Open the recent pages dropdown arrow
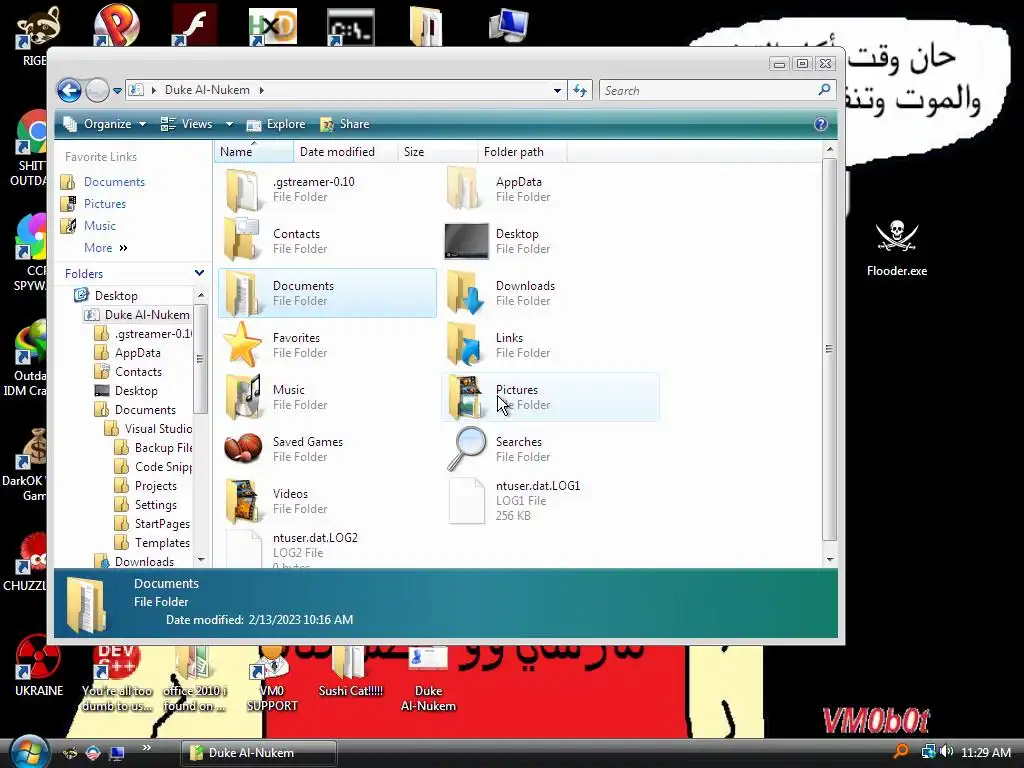Screen dimensions: 1024x768 tap(118, 91)
